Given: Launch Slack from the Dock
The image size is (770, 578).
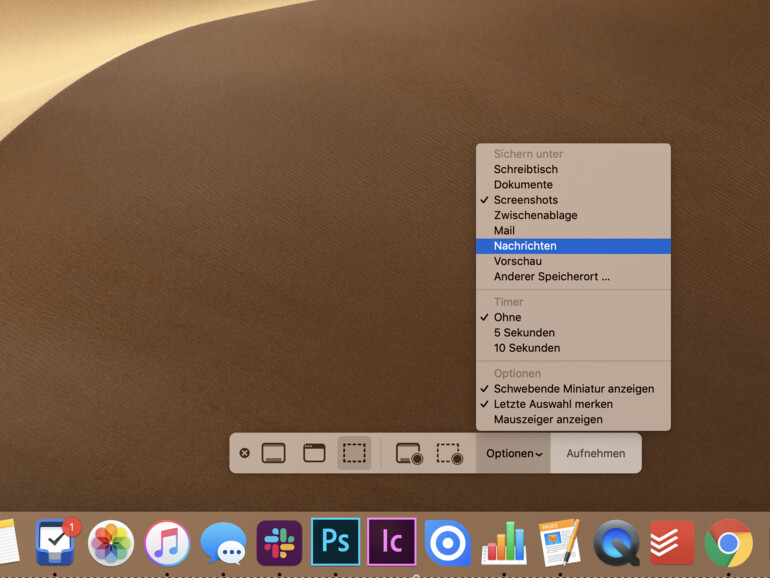Looking at the screenshot, I should coord(279,543).
